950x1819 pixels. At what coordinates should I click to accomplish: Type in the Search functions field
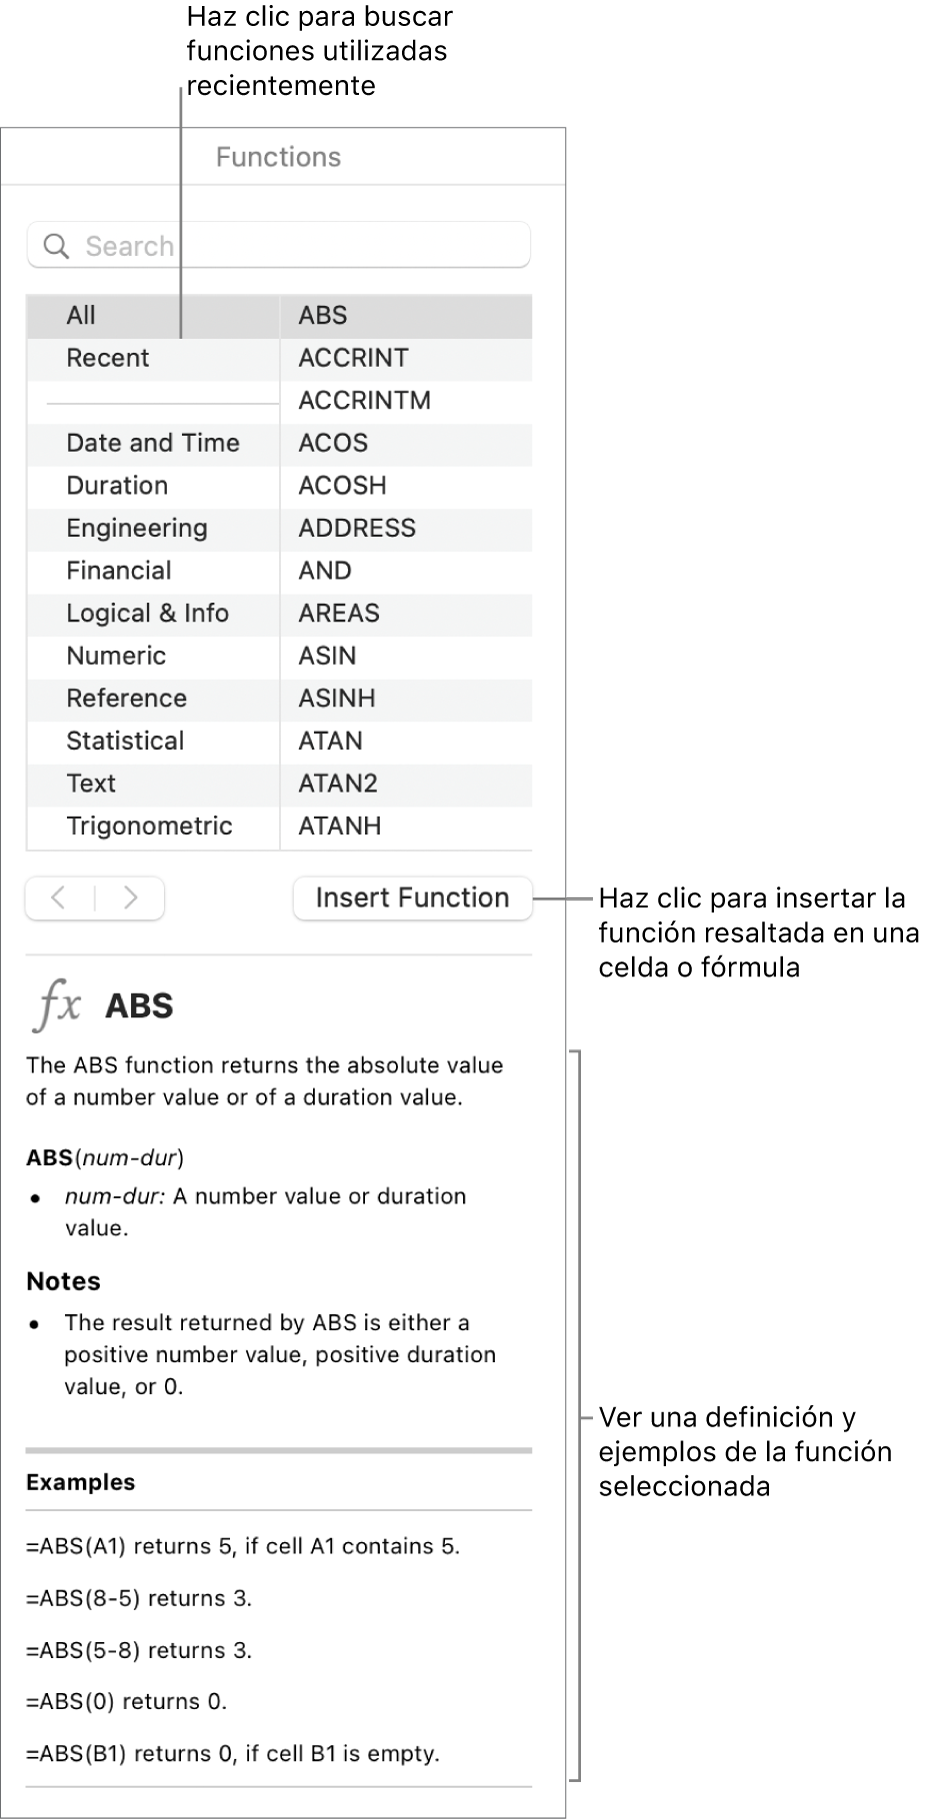300,246
